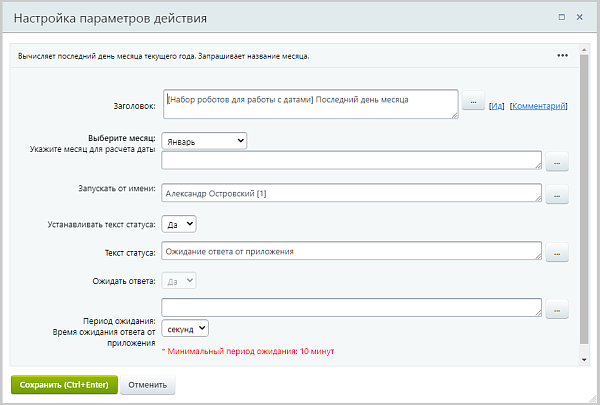Focus the Период ожидания value field
The image size is (600, 405).
351,308
